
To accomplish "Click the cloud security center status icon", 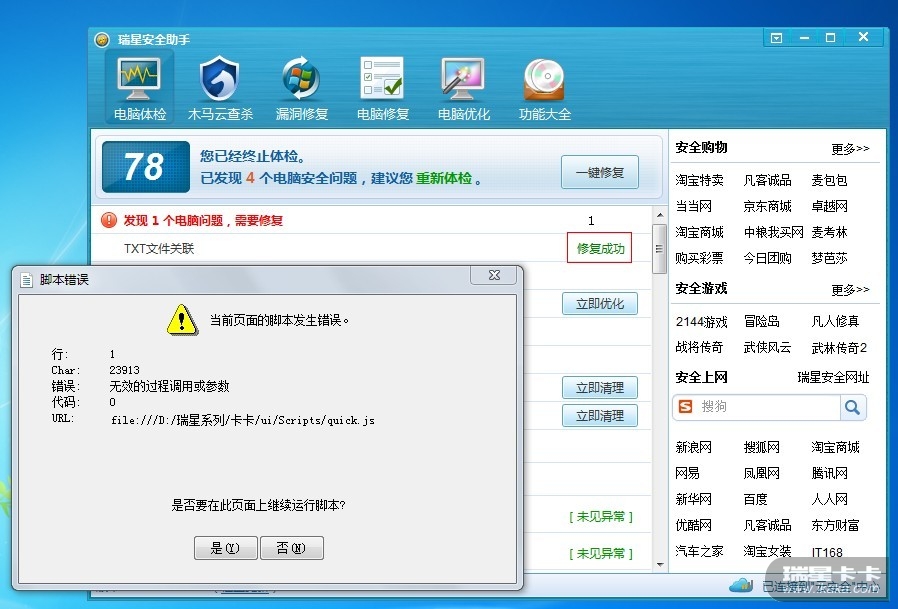I will pos(741,585).
